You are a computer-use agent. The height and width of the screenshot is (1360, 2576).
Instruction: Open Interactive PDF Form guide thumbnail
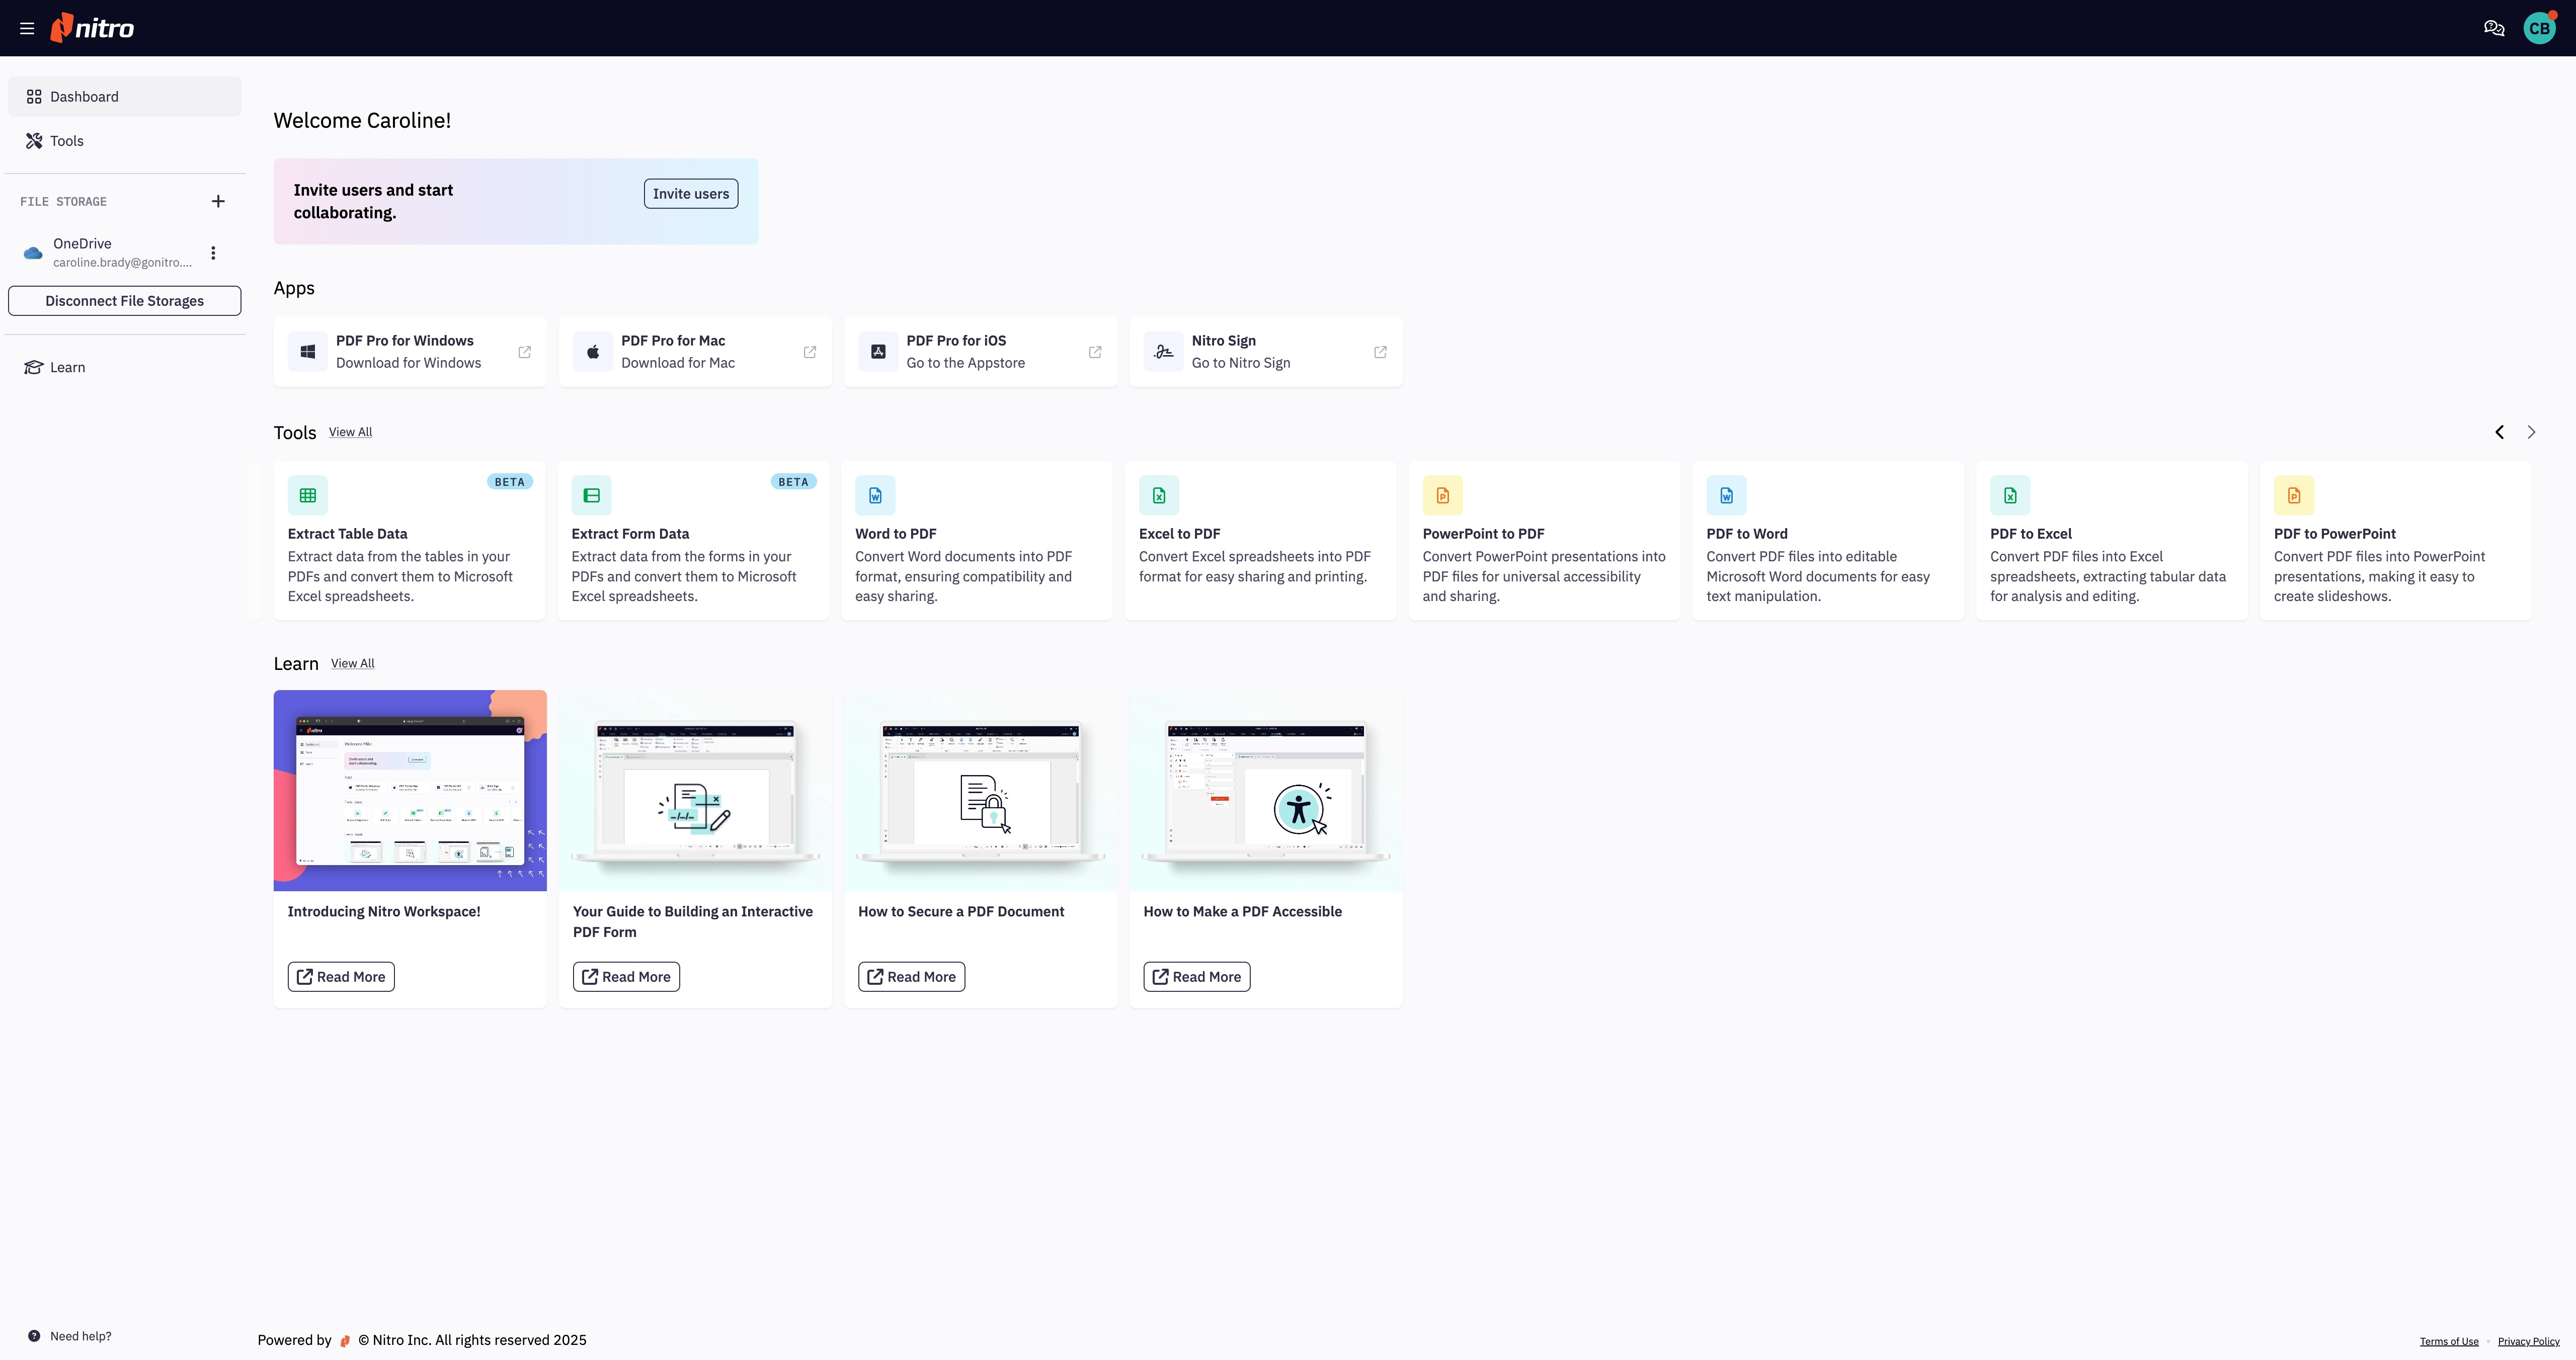(x=695, y=790)
